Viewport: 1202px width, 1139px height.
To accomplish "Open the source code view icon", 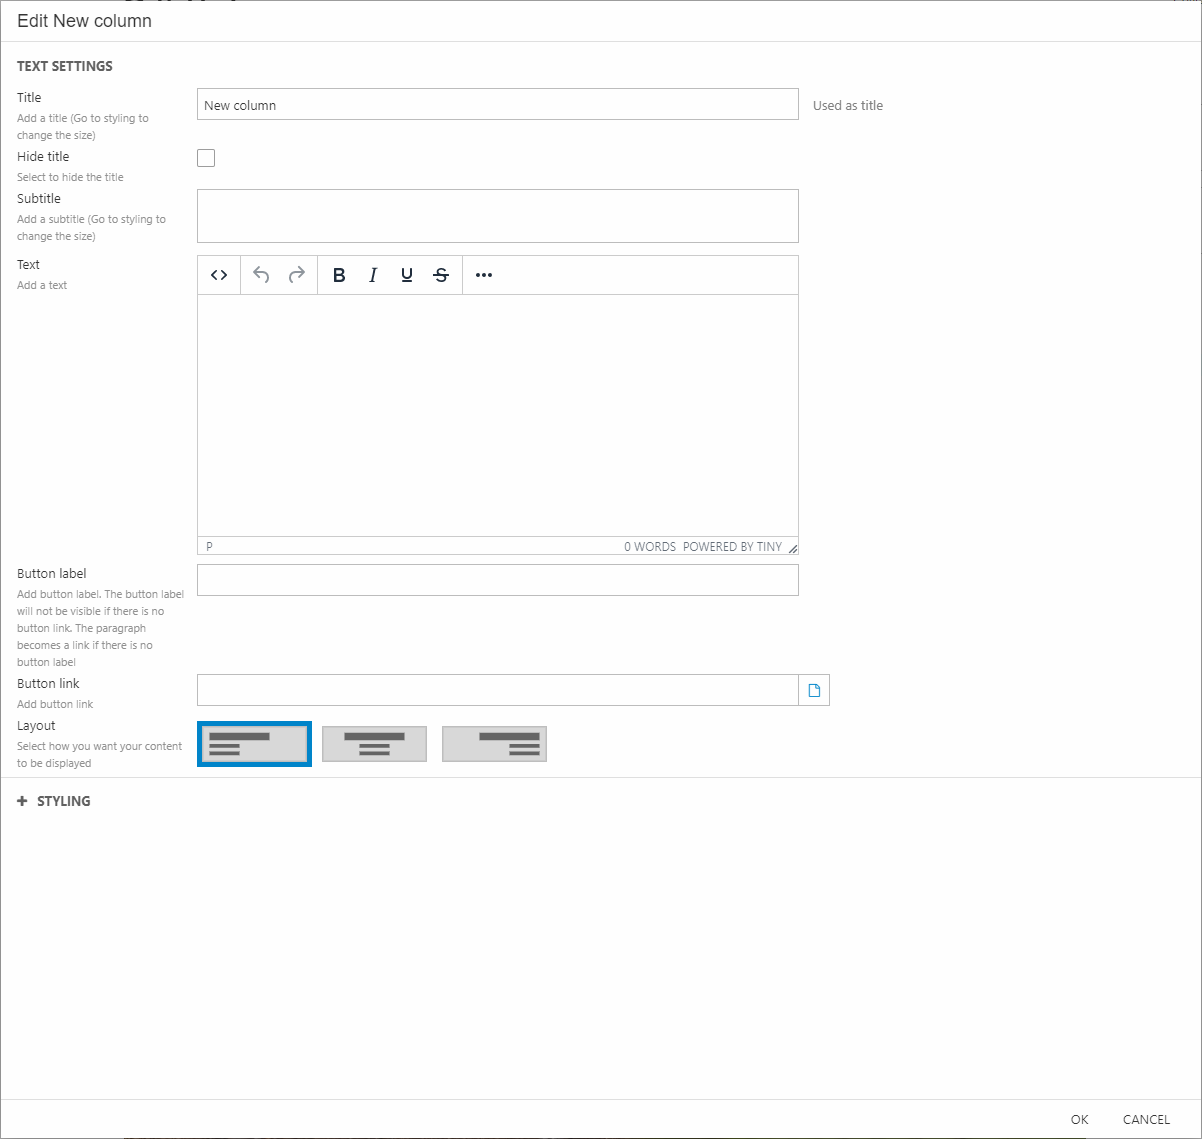I will coord(219,275).
